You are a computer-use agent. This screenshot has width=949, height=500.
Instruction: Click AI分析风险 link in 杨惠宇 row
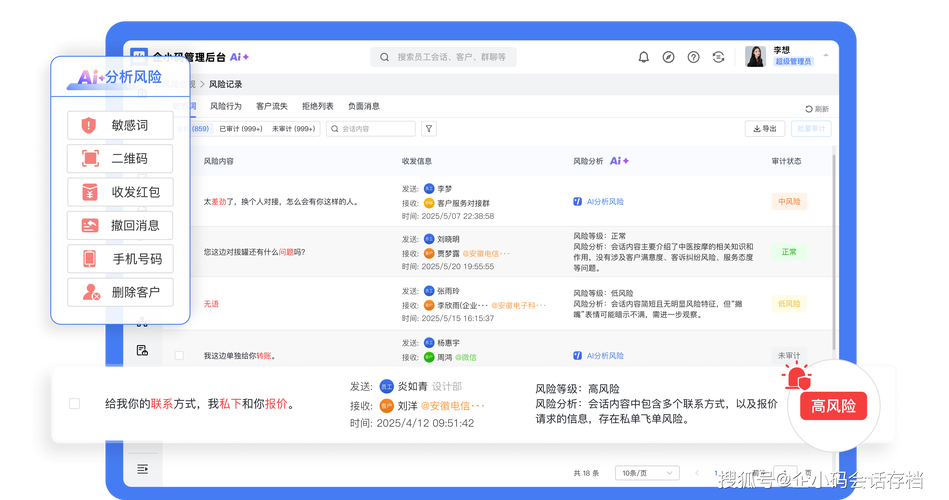click(599, 356)
